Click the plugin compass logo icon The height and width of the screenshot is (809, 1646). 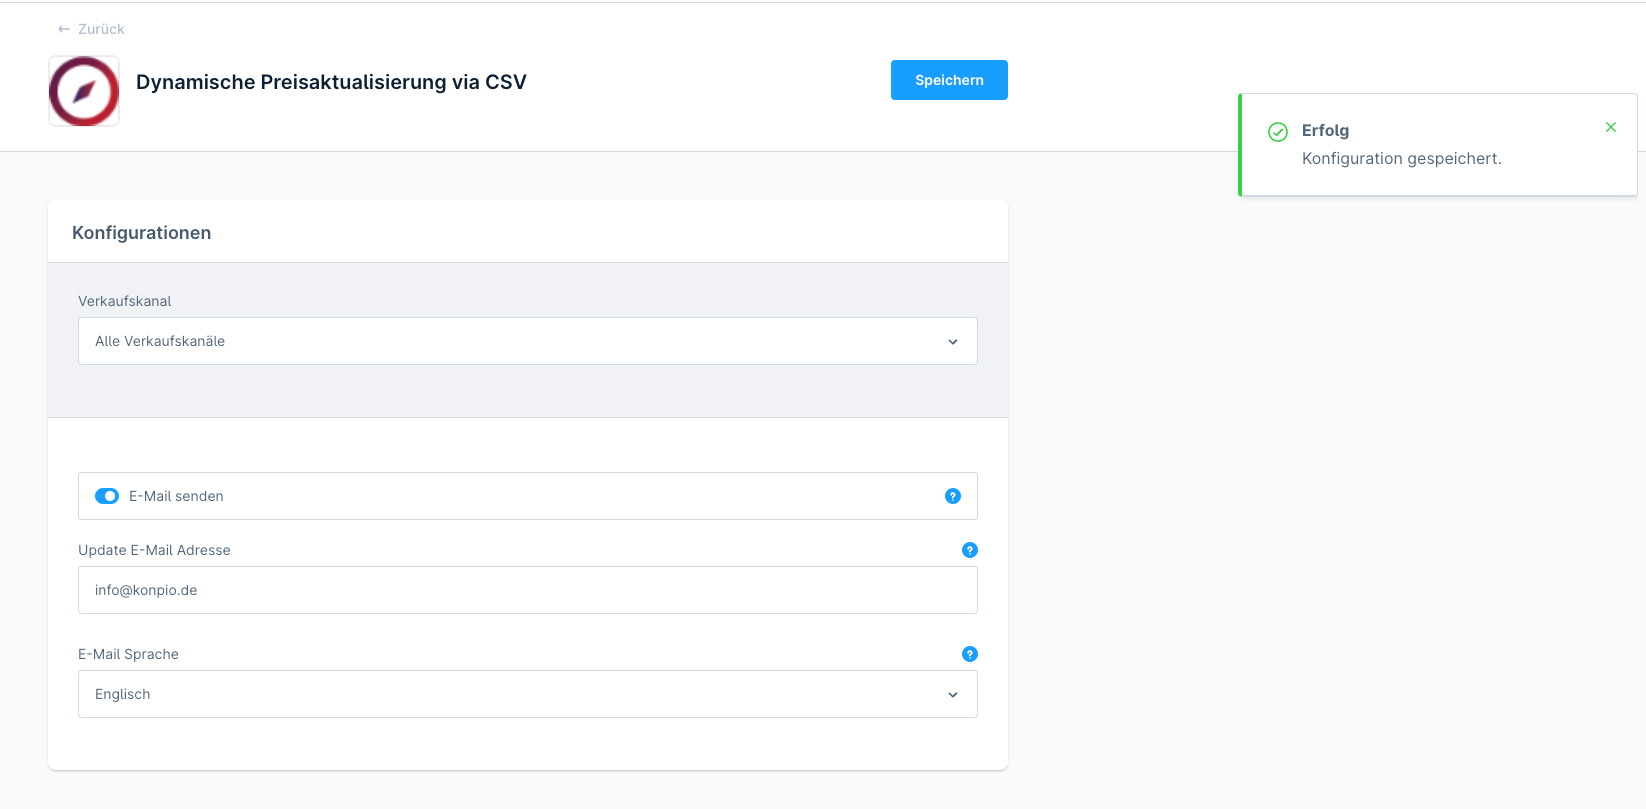(x=84, y=91)
